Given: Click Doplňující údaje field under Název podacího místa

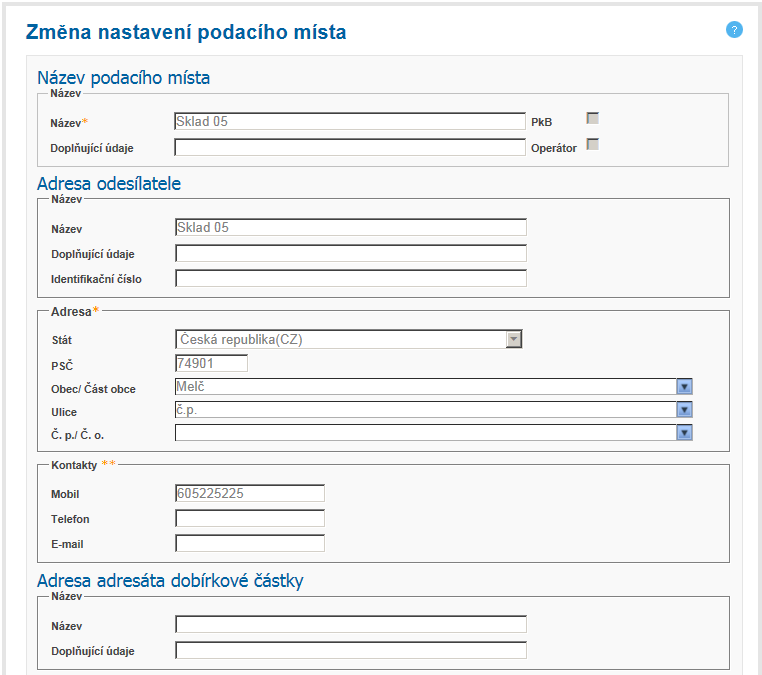Looking at the screenshot, I should 350,148.
